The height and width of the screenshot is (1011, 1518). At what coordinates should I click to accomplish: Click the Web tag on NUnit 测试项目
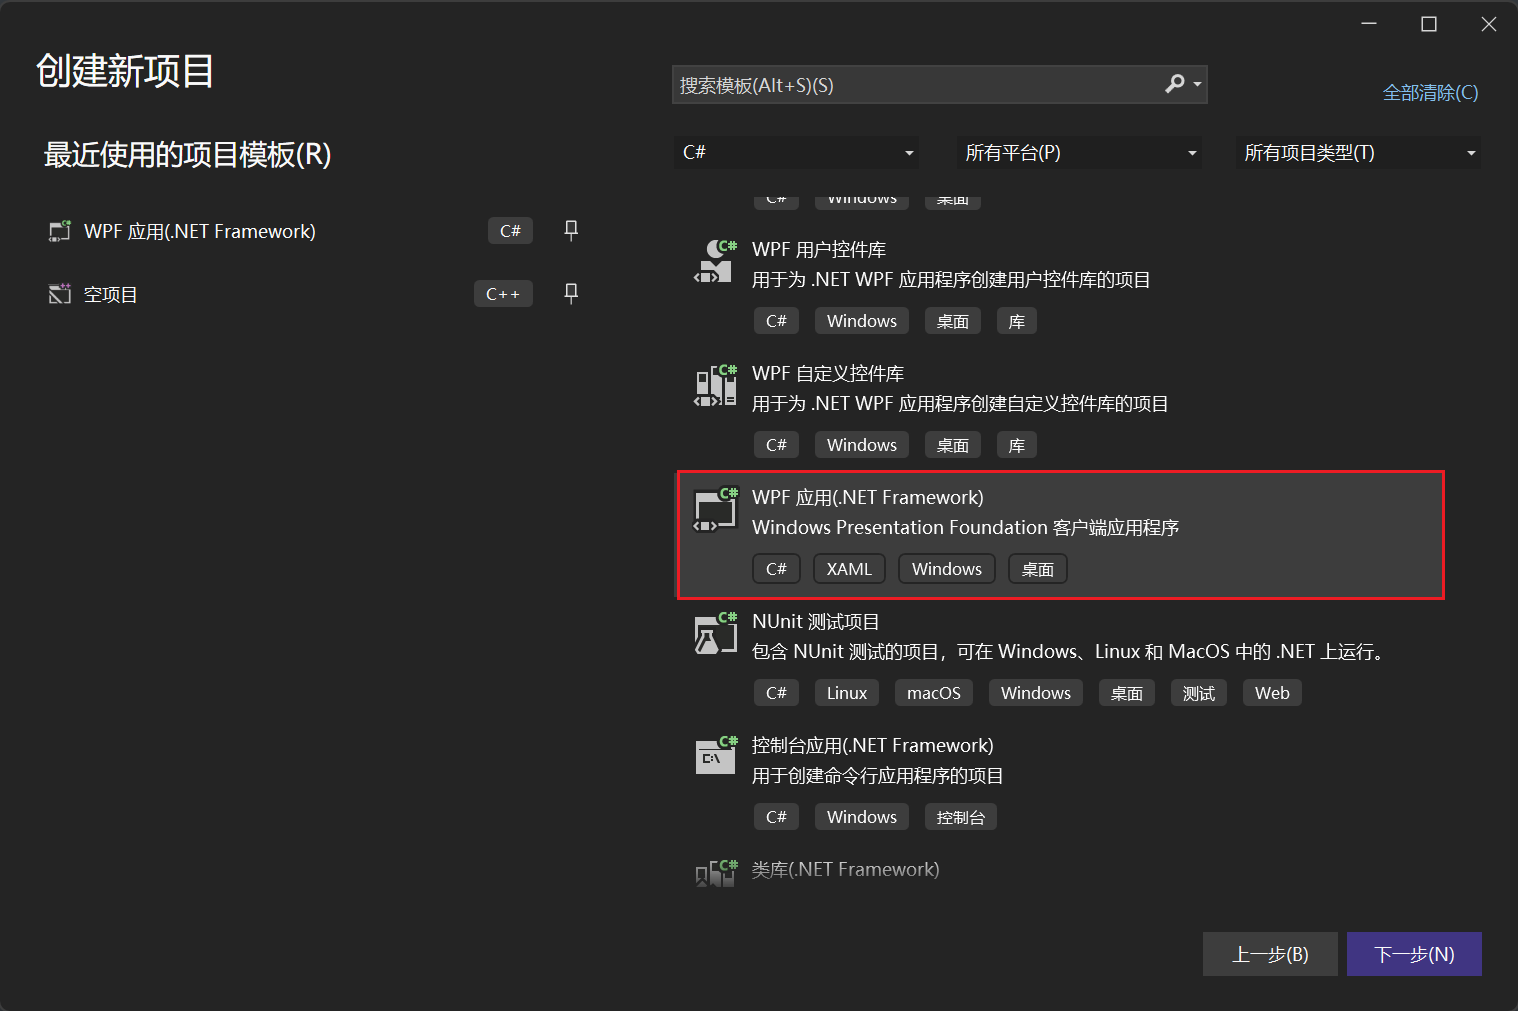click(1272, 693)
